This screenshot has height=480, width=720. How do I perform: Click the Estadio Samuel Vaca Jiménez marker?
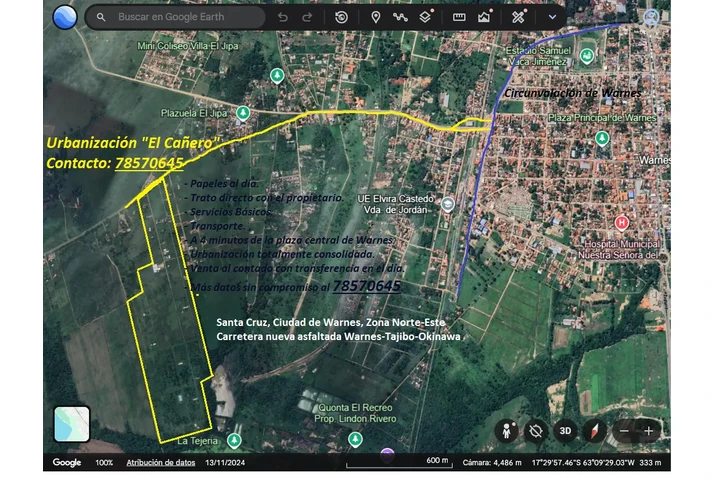587,56
